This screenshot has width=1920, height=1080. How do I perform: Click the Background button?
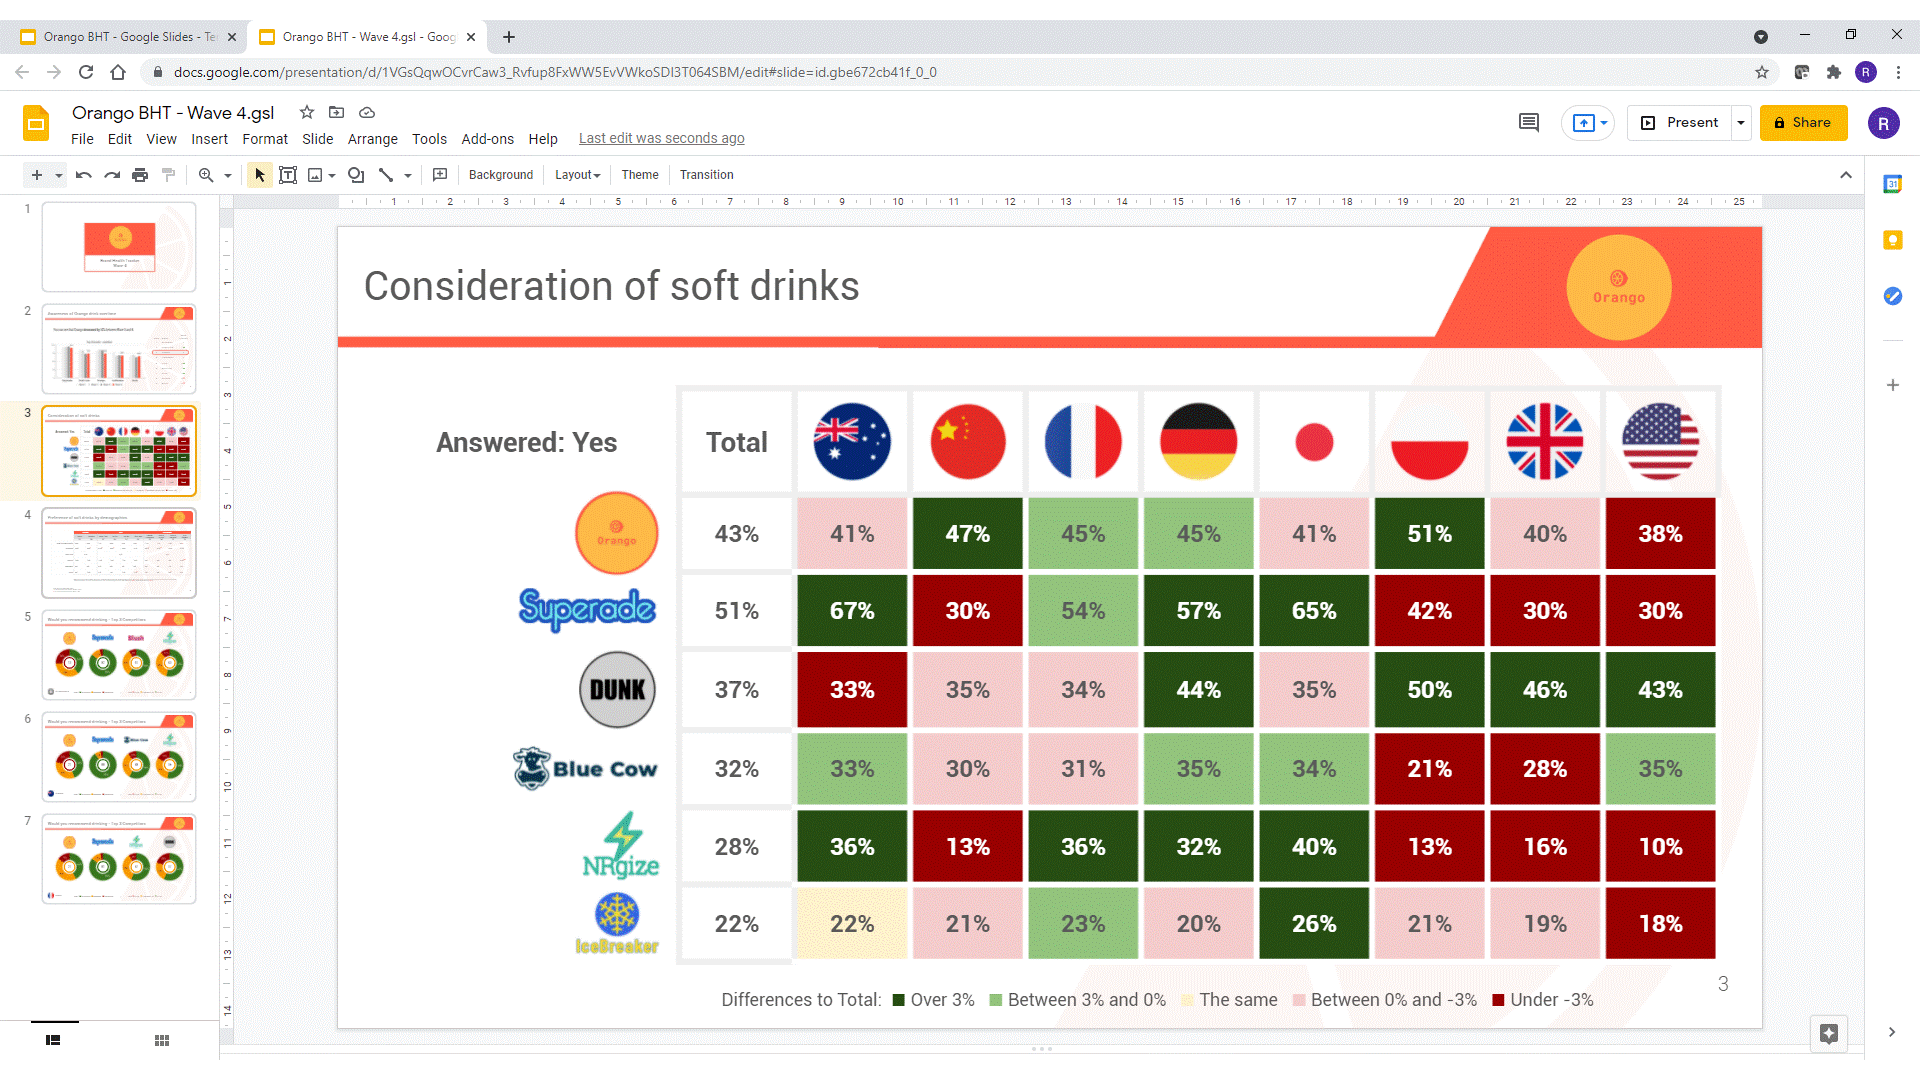coord(501,175)
